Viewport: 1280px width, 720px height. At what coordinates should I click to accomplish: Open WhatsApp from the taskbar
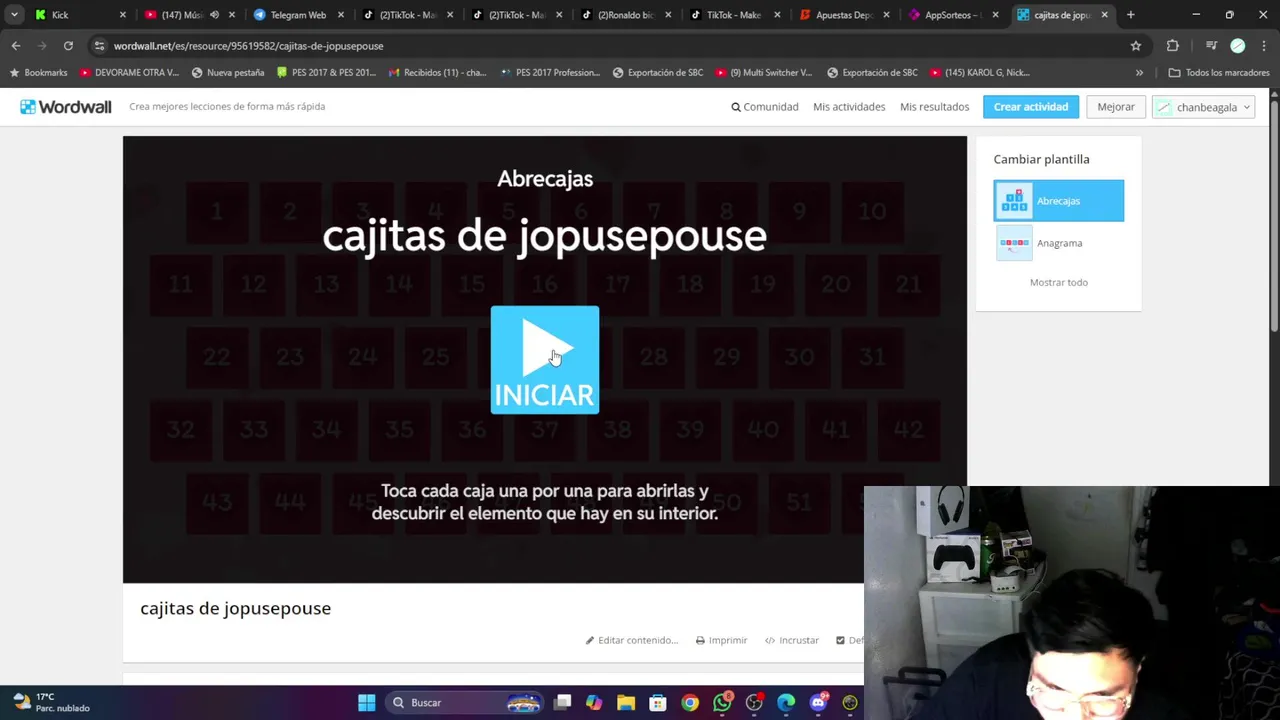click(722, 702)
